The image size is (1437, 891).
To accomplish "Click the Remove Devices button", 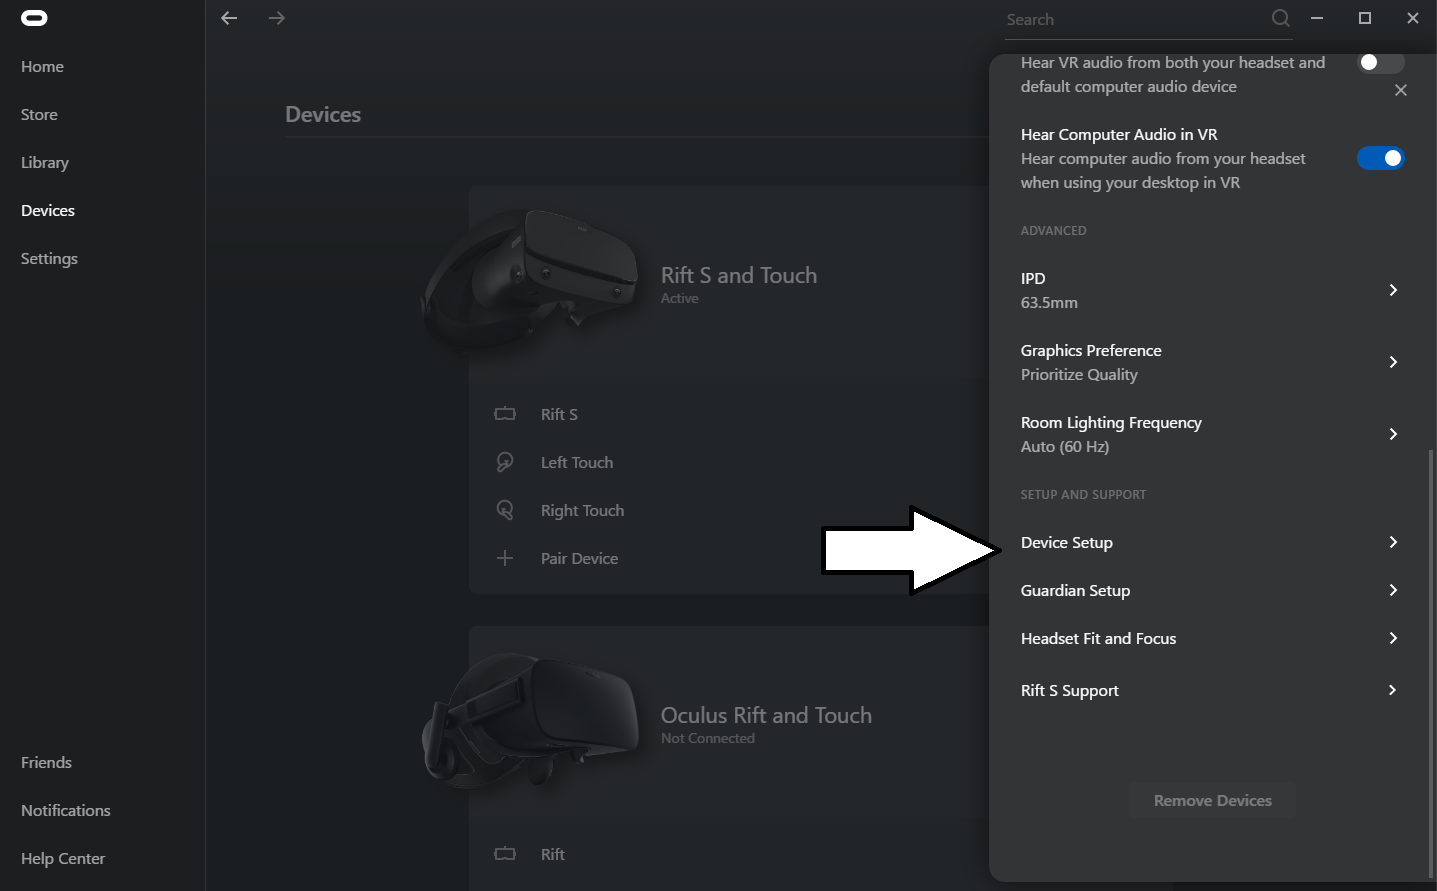I will click(x=1213, y=800).
